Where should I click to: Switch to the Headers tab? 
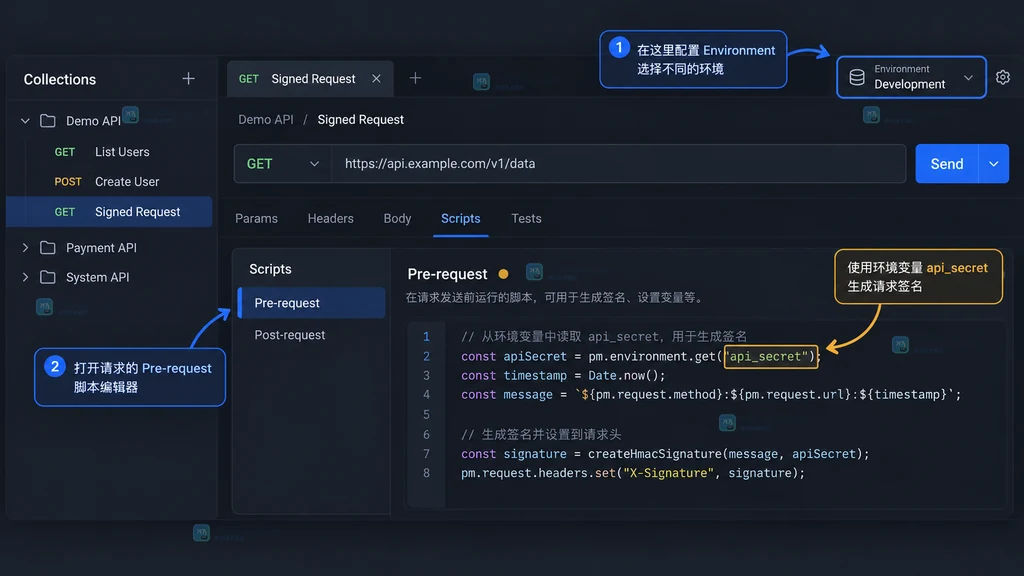(x=330, y=219)
